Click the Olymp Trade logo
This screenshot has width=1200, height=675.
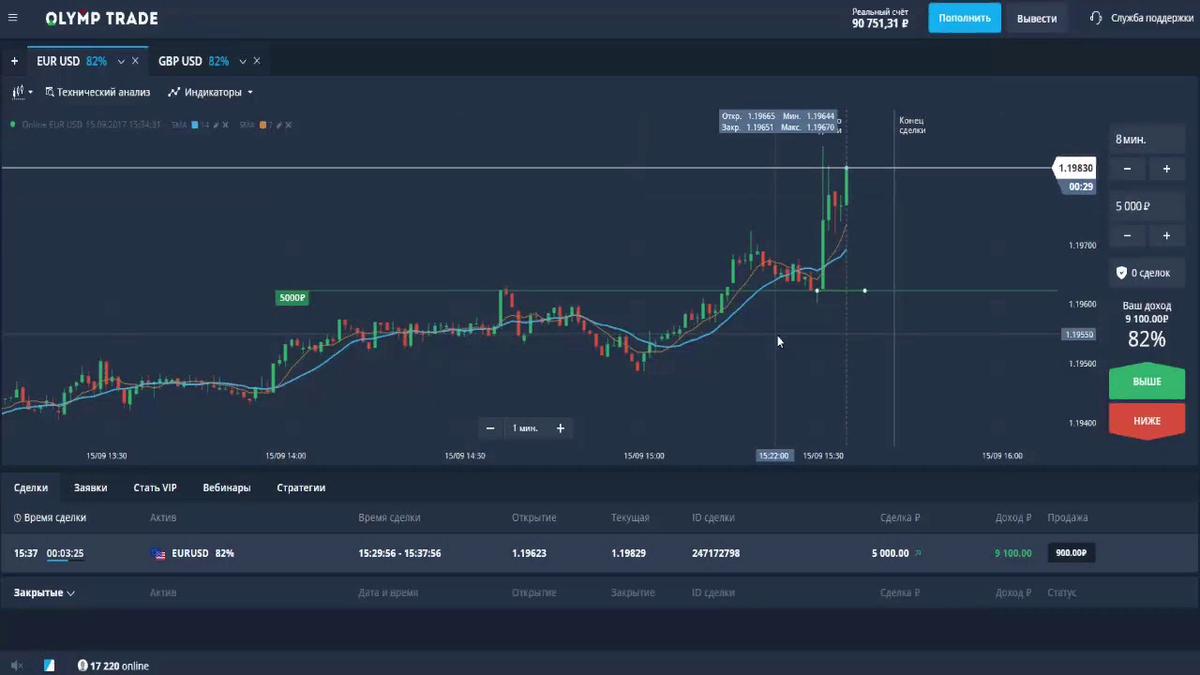pyautogui.click(x=101, y=18)
